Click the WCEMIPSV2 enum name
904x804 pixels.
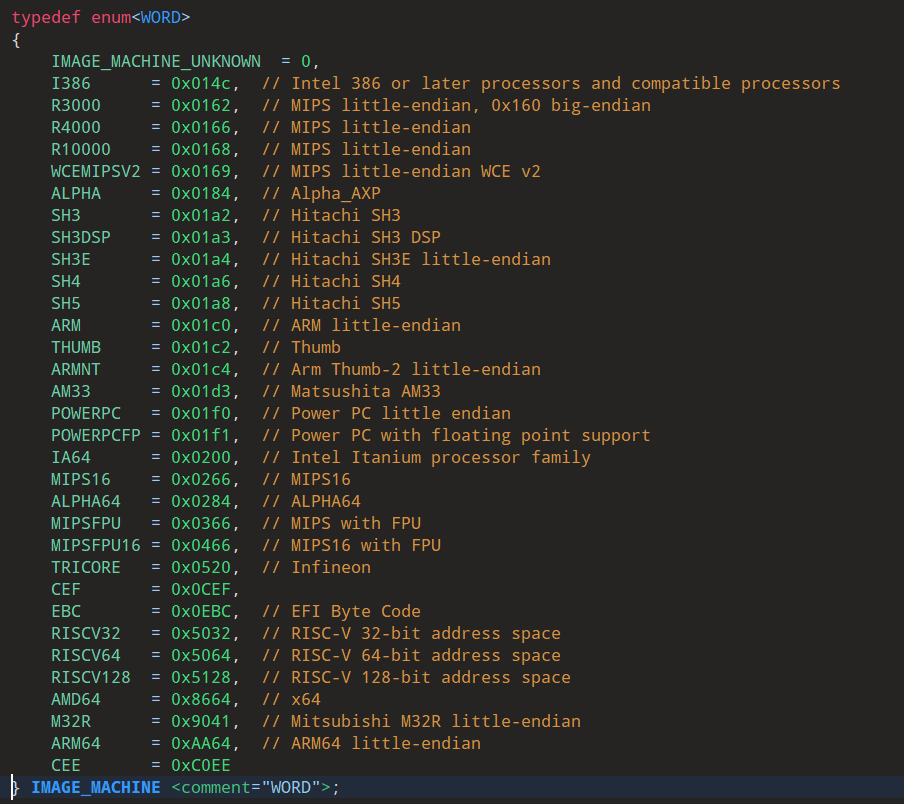(x=96, y=171)
